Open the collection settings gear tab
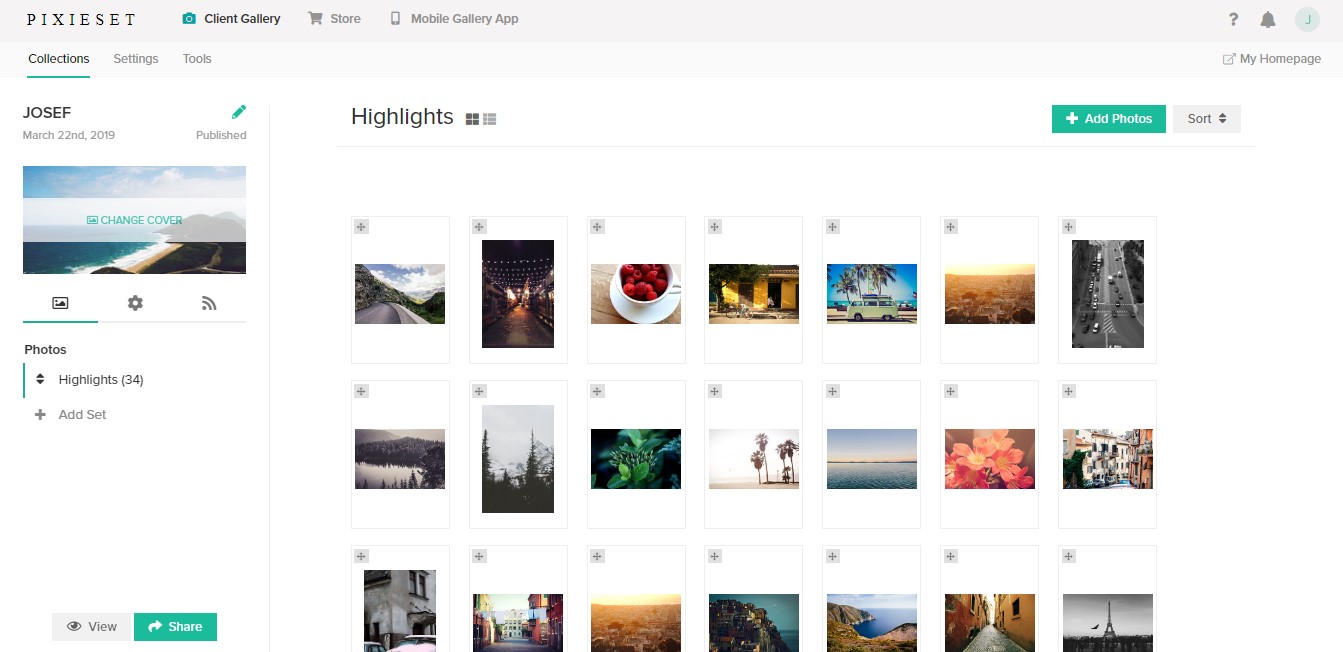Image resolution: width=1343 pixels, height=652 pixels. click(x=135, y=303)
